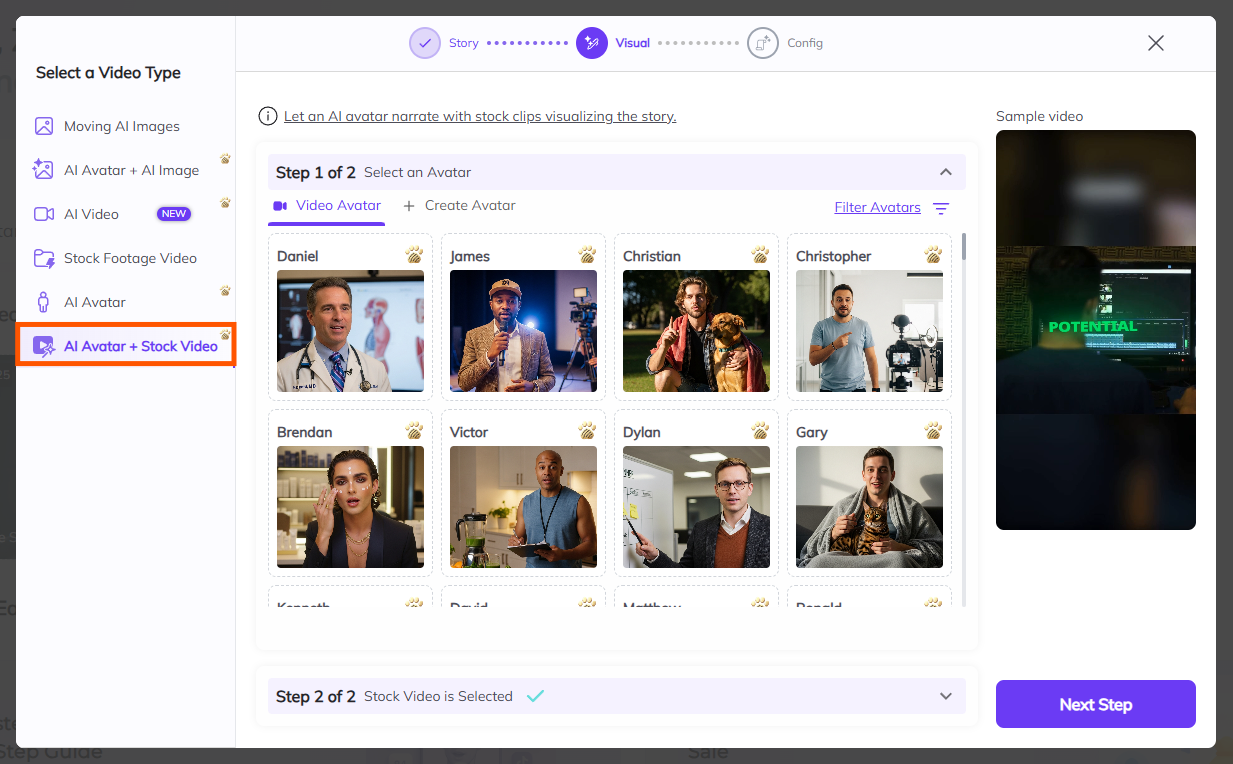1233x764 pixels.
Task: Select Daniel doctor avatar thumbnail
Action: point(350,331)
